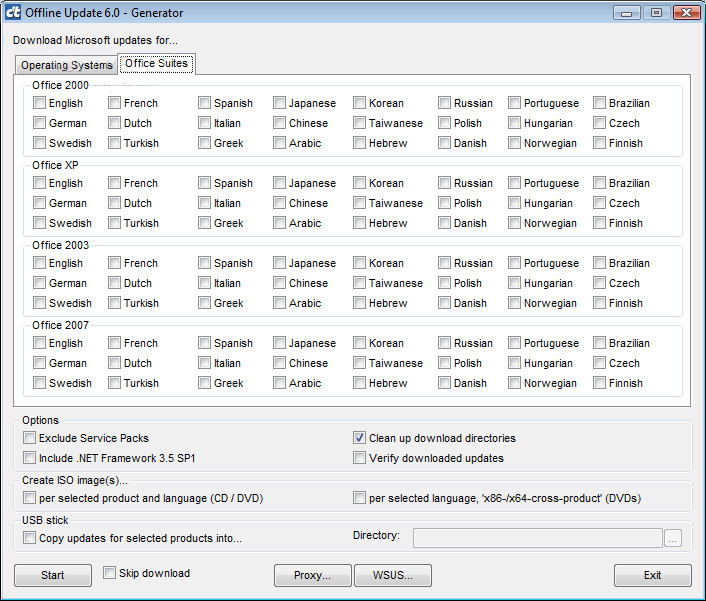Image resolution: width=706 pixels, height=601 pixels.
Task: Switch to the Operating Systems tab
Action: (x=67, y=65)
